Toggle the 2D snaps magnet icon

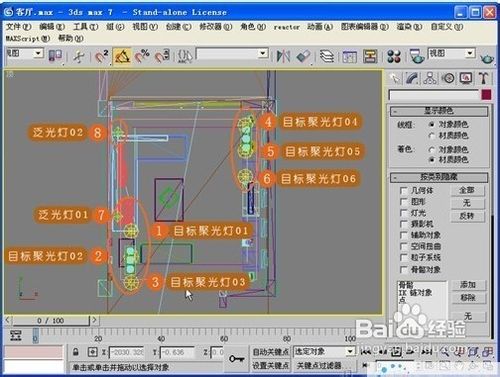(102, 56)
